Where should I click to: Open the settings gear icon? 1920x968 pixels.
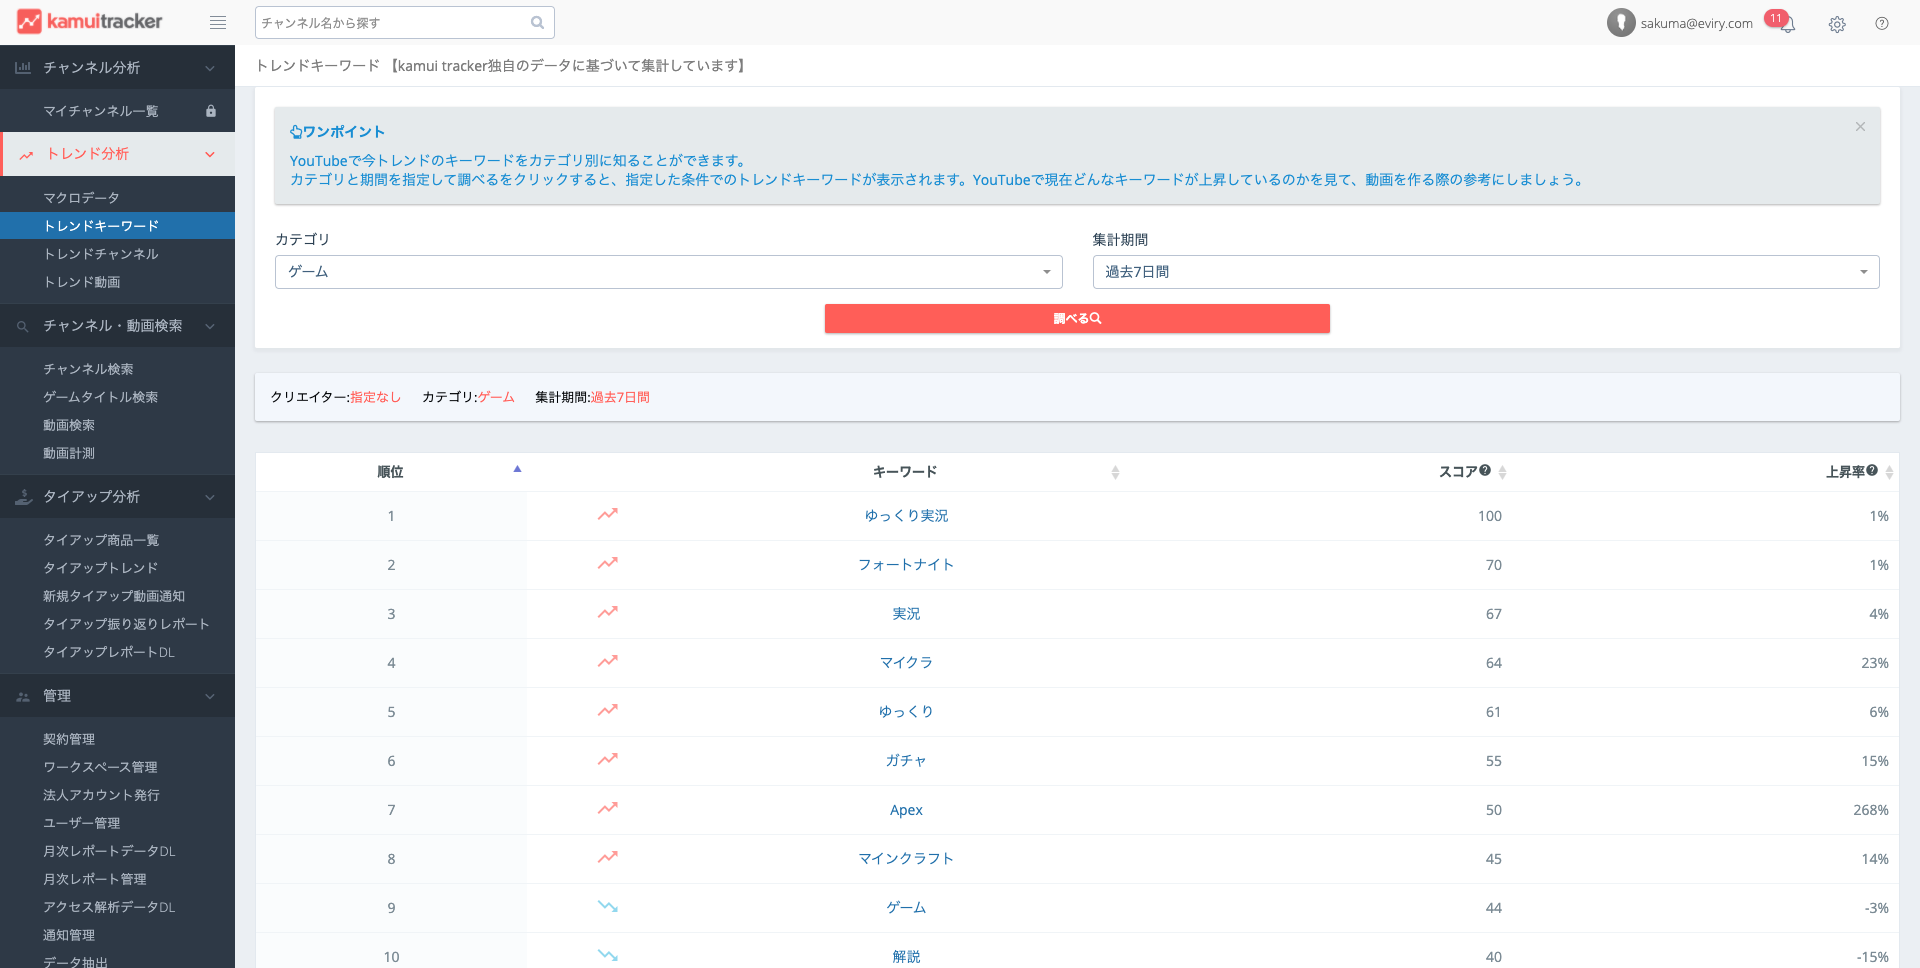(x=1837, y=24)
